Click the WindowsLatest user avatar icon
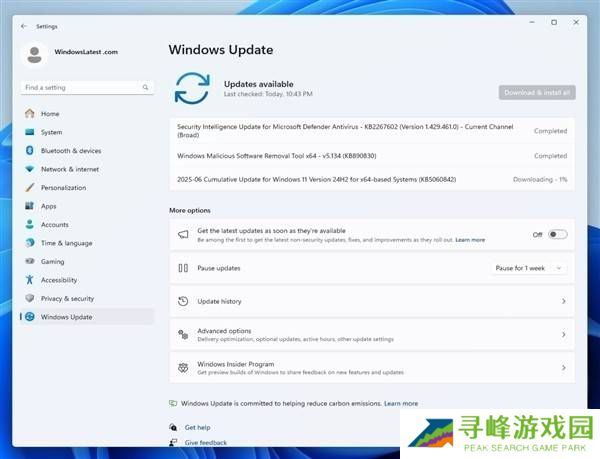600x459 pixels. pos(34,55)
